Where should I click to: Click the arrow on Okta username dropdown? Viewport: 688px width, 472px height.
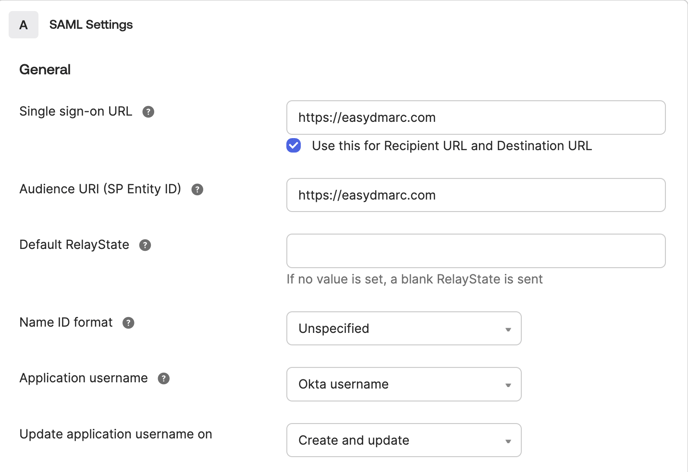coord(508,385)
